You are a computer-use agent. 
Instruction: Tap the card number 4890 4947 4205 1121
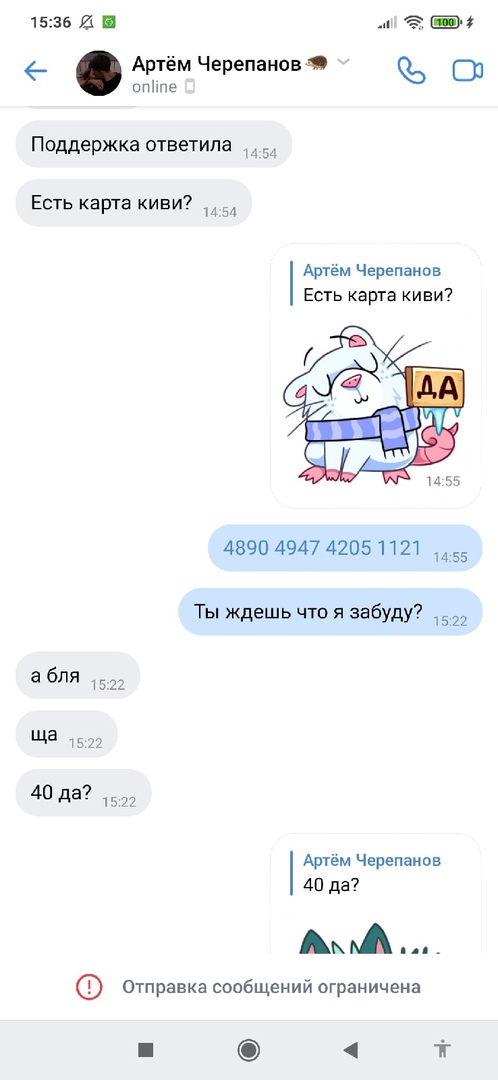tap(322, 548)
